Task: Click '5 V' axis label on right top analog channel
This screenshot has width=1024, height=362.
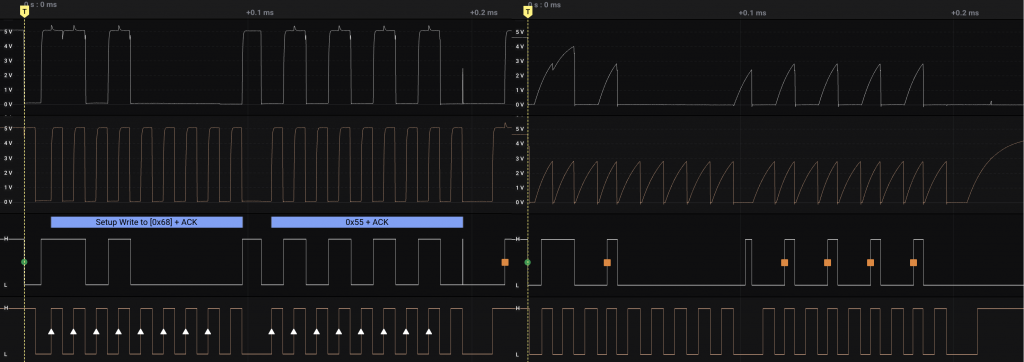Action: click(x=520, y=32)
